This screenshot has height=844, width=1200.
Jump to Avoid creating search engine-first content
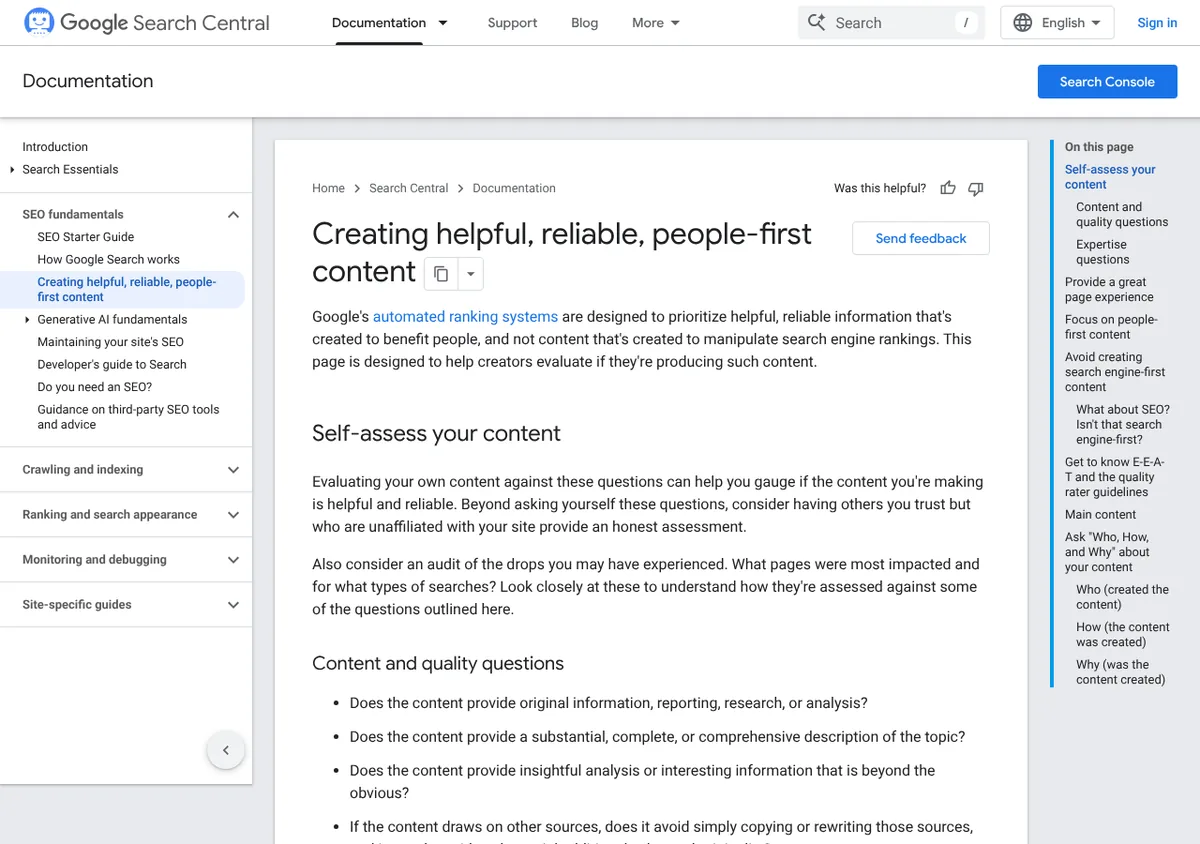[1115, 372]
